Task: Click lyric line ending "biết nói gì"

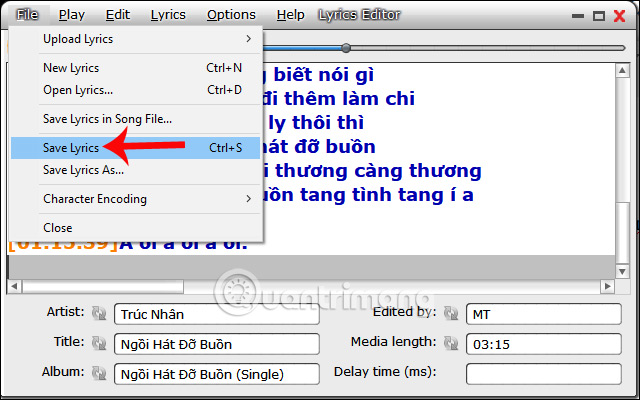Action: pyautogui.click(x=318, y=75)
